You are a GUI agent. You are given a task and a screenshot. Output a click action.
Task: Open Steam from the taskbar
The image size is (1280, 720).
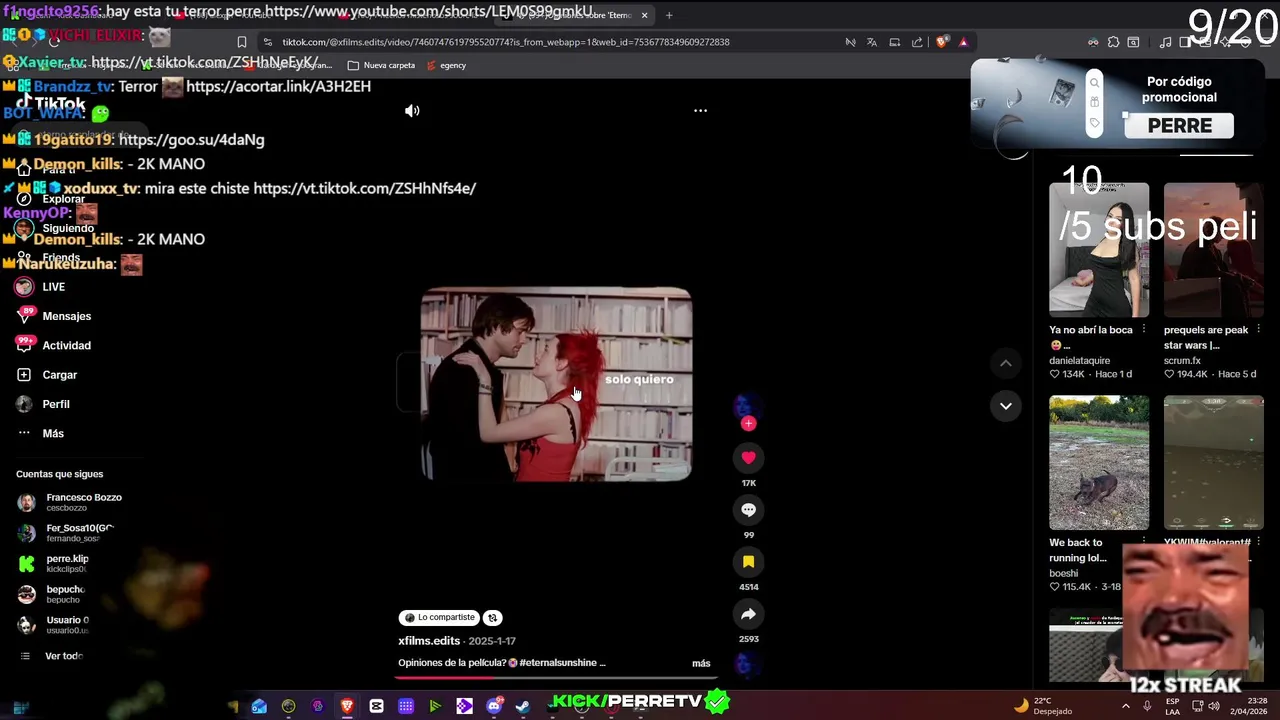point(522,706)
